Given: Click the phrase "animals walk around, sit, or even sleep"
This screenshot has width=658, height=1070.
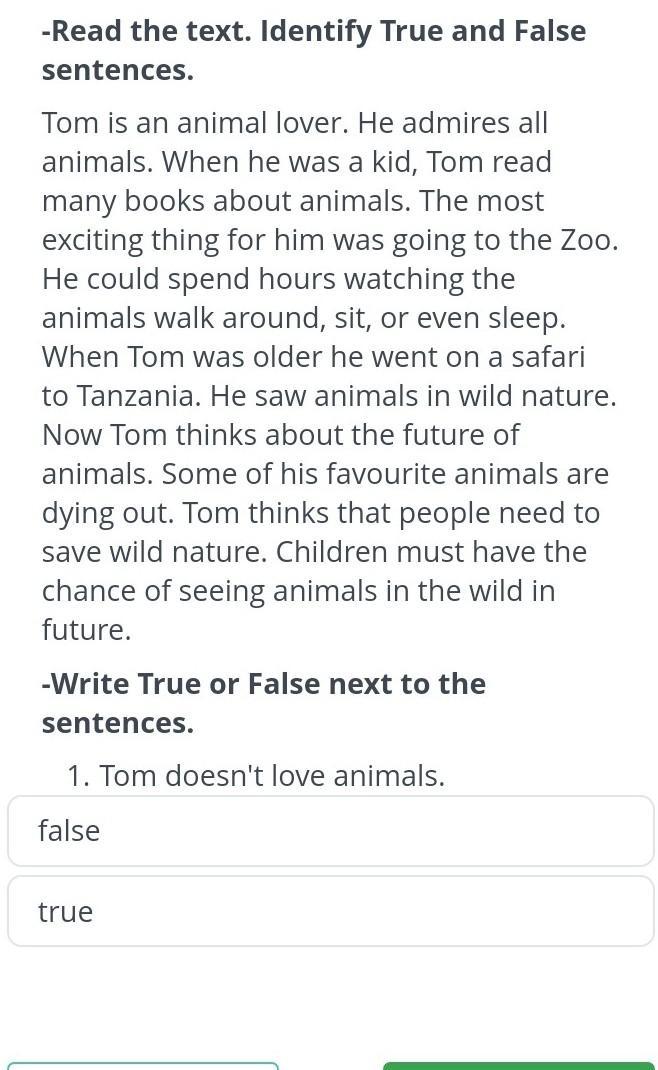Looking at the screenshot, I should pyautogui.click(x=302, y=318).
